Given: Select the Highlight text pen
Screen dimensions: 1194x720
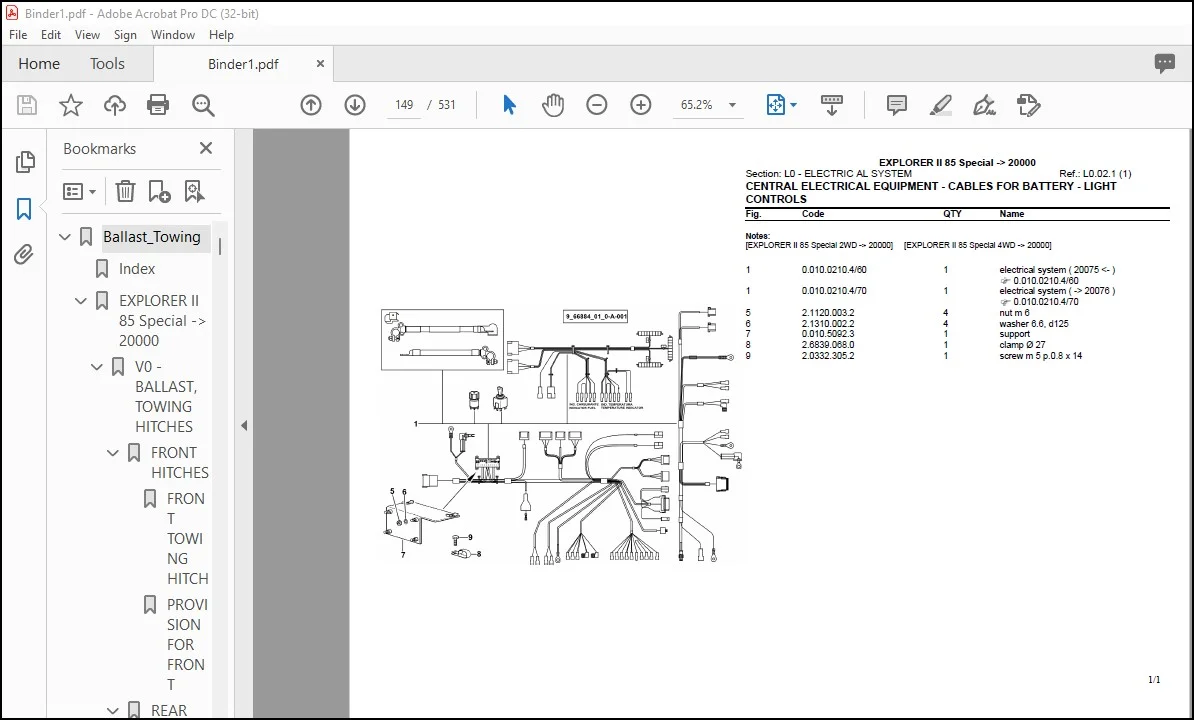Looking at the screenshot, I should click(940, 105).
